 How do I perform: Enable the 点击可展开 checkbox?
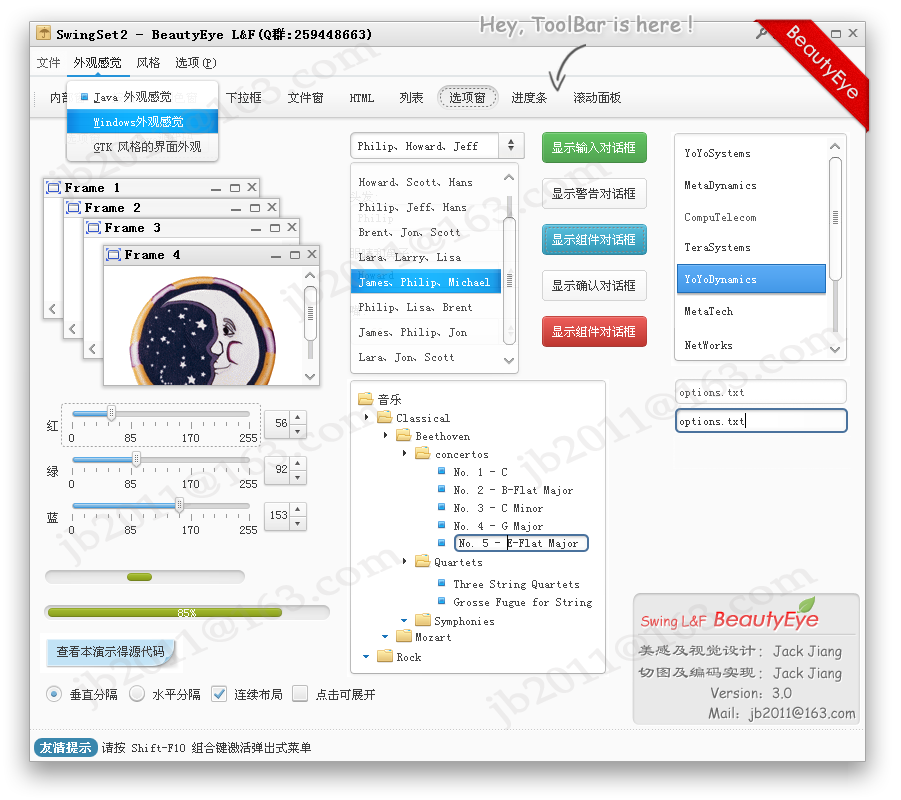(300, 693)
